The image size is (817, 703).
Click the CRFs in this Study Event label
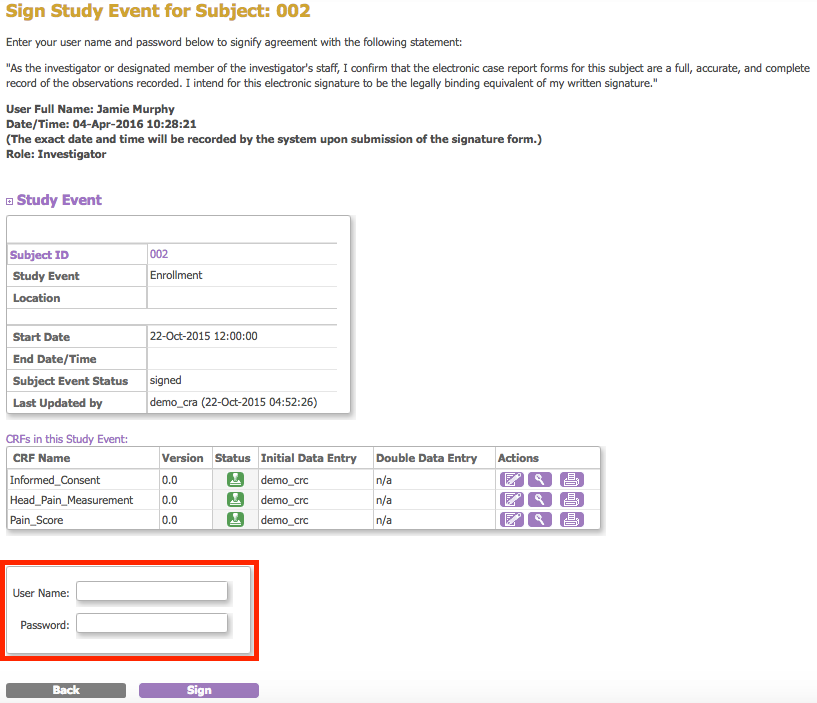tap(67, 439)
